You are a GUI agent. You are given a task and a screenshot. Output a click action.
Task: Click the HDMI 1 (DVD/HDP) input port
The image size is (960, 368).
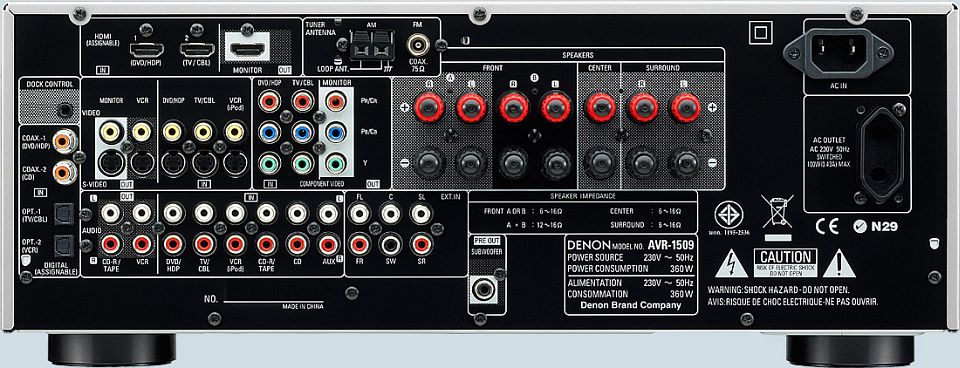(146, 50)
